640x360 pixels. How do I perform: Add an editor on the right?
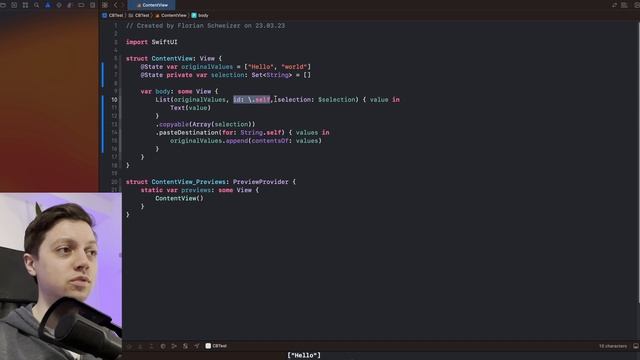[x=636, y=5]
